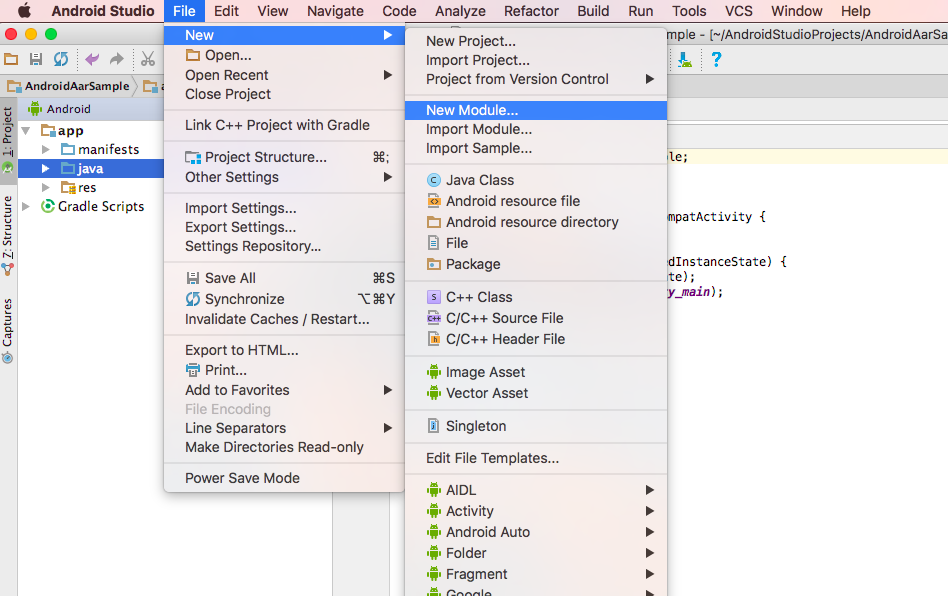Screen dimensions: 948x596
Task: Open the Edit menu in menu bar
Action: 226,11
